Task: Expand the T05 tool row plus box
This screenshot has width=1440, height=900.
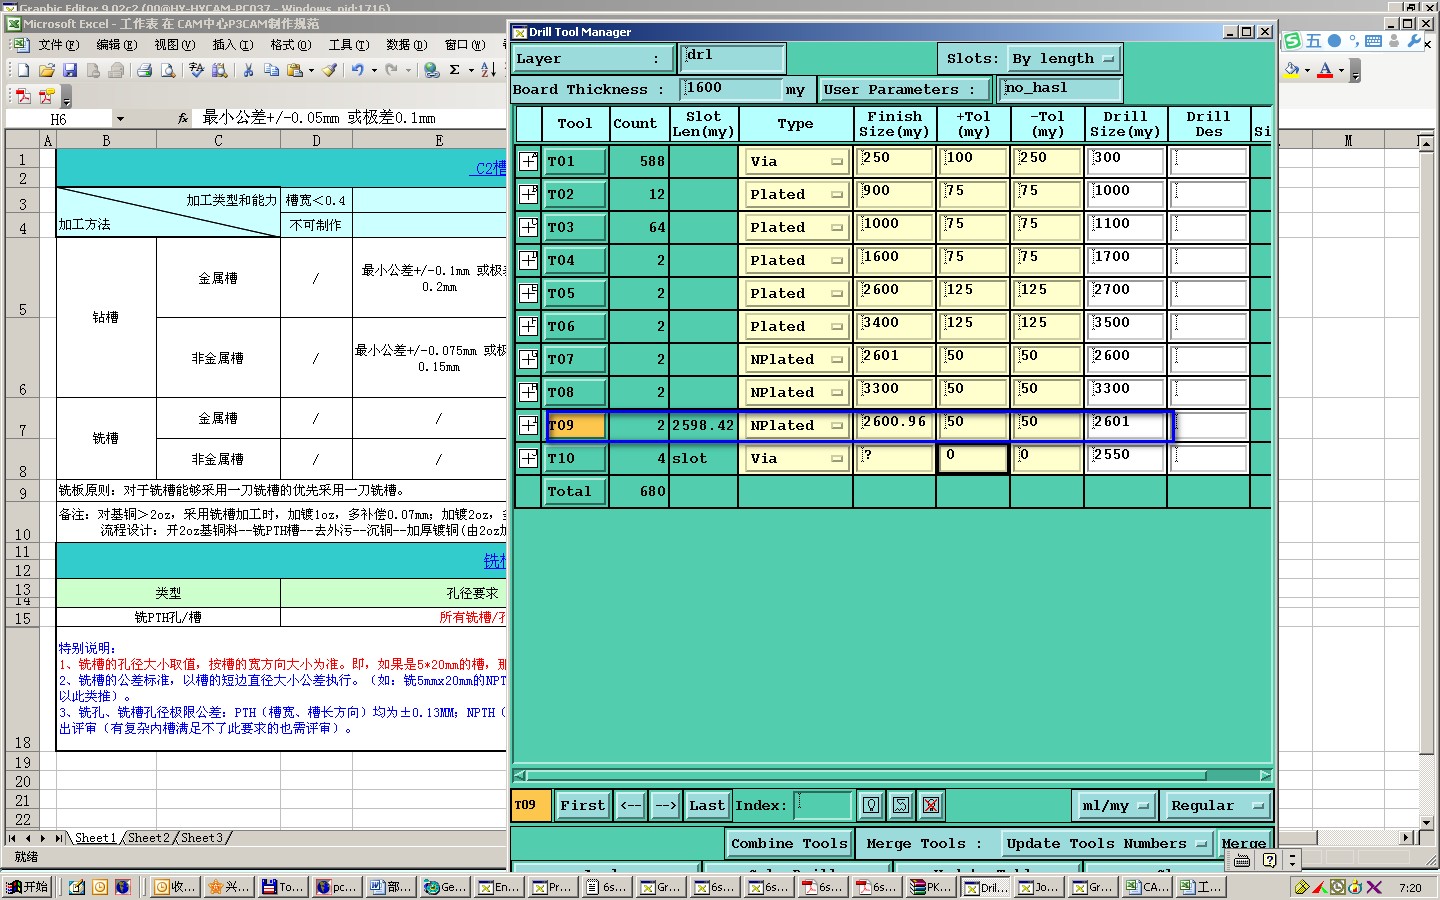Action: pyautogui.click(x=528, y=293)
